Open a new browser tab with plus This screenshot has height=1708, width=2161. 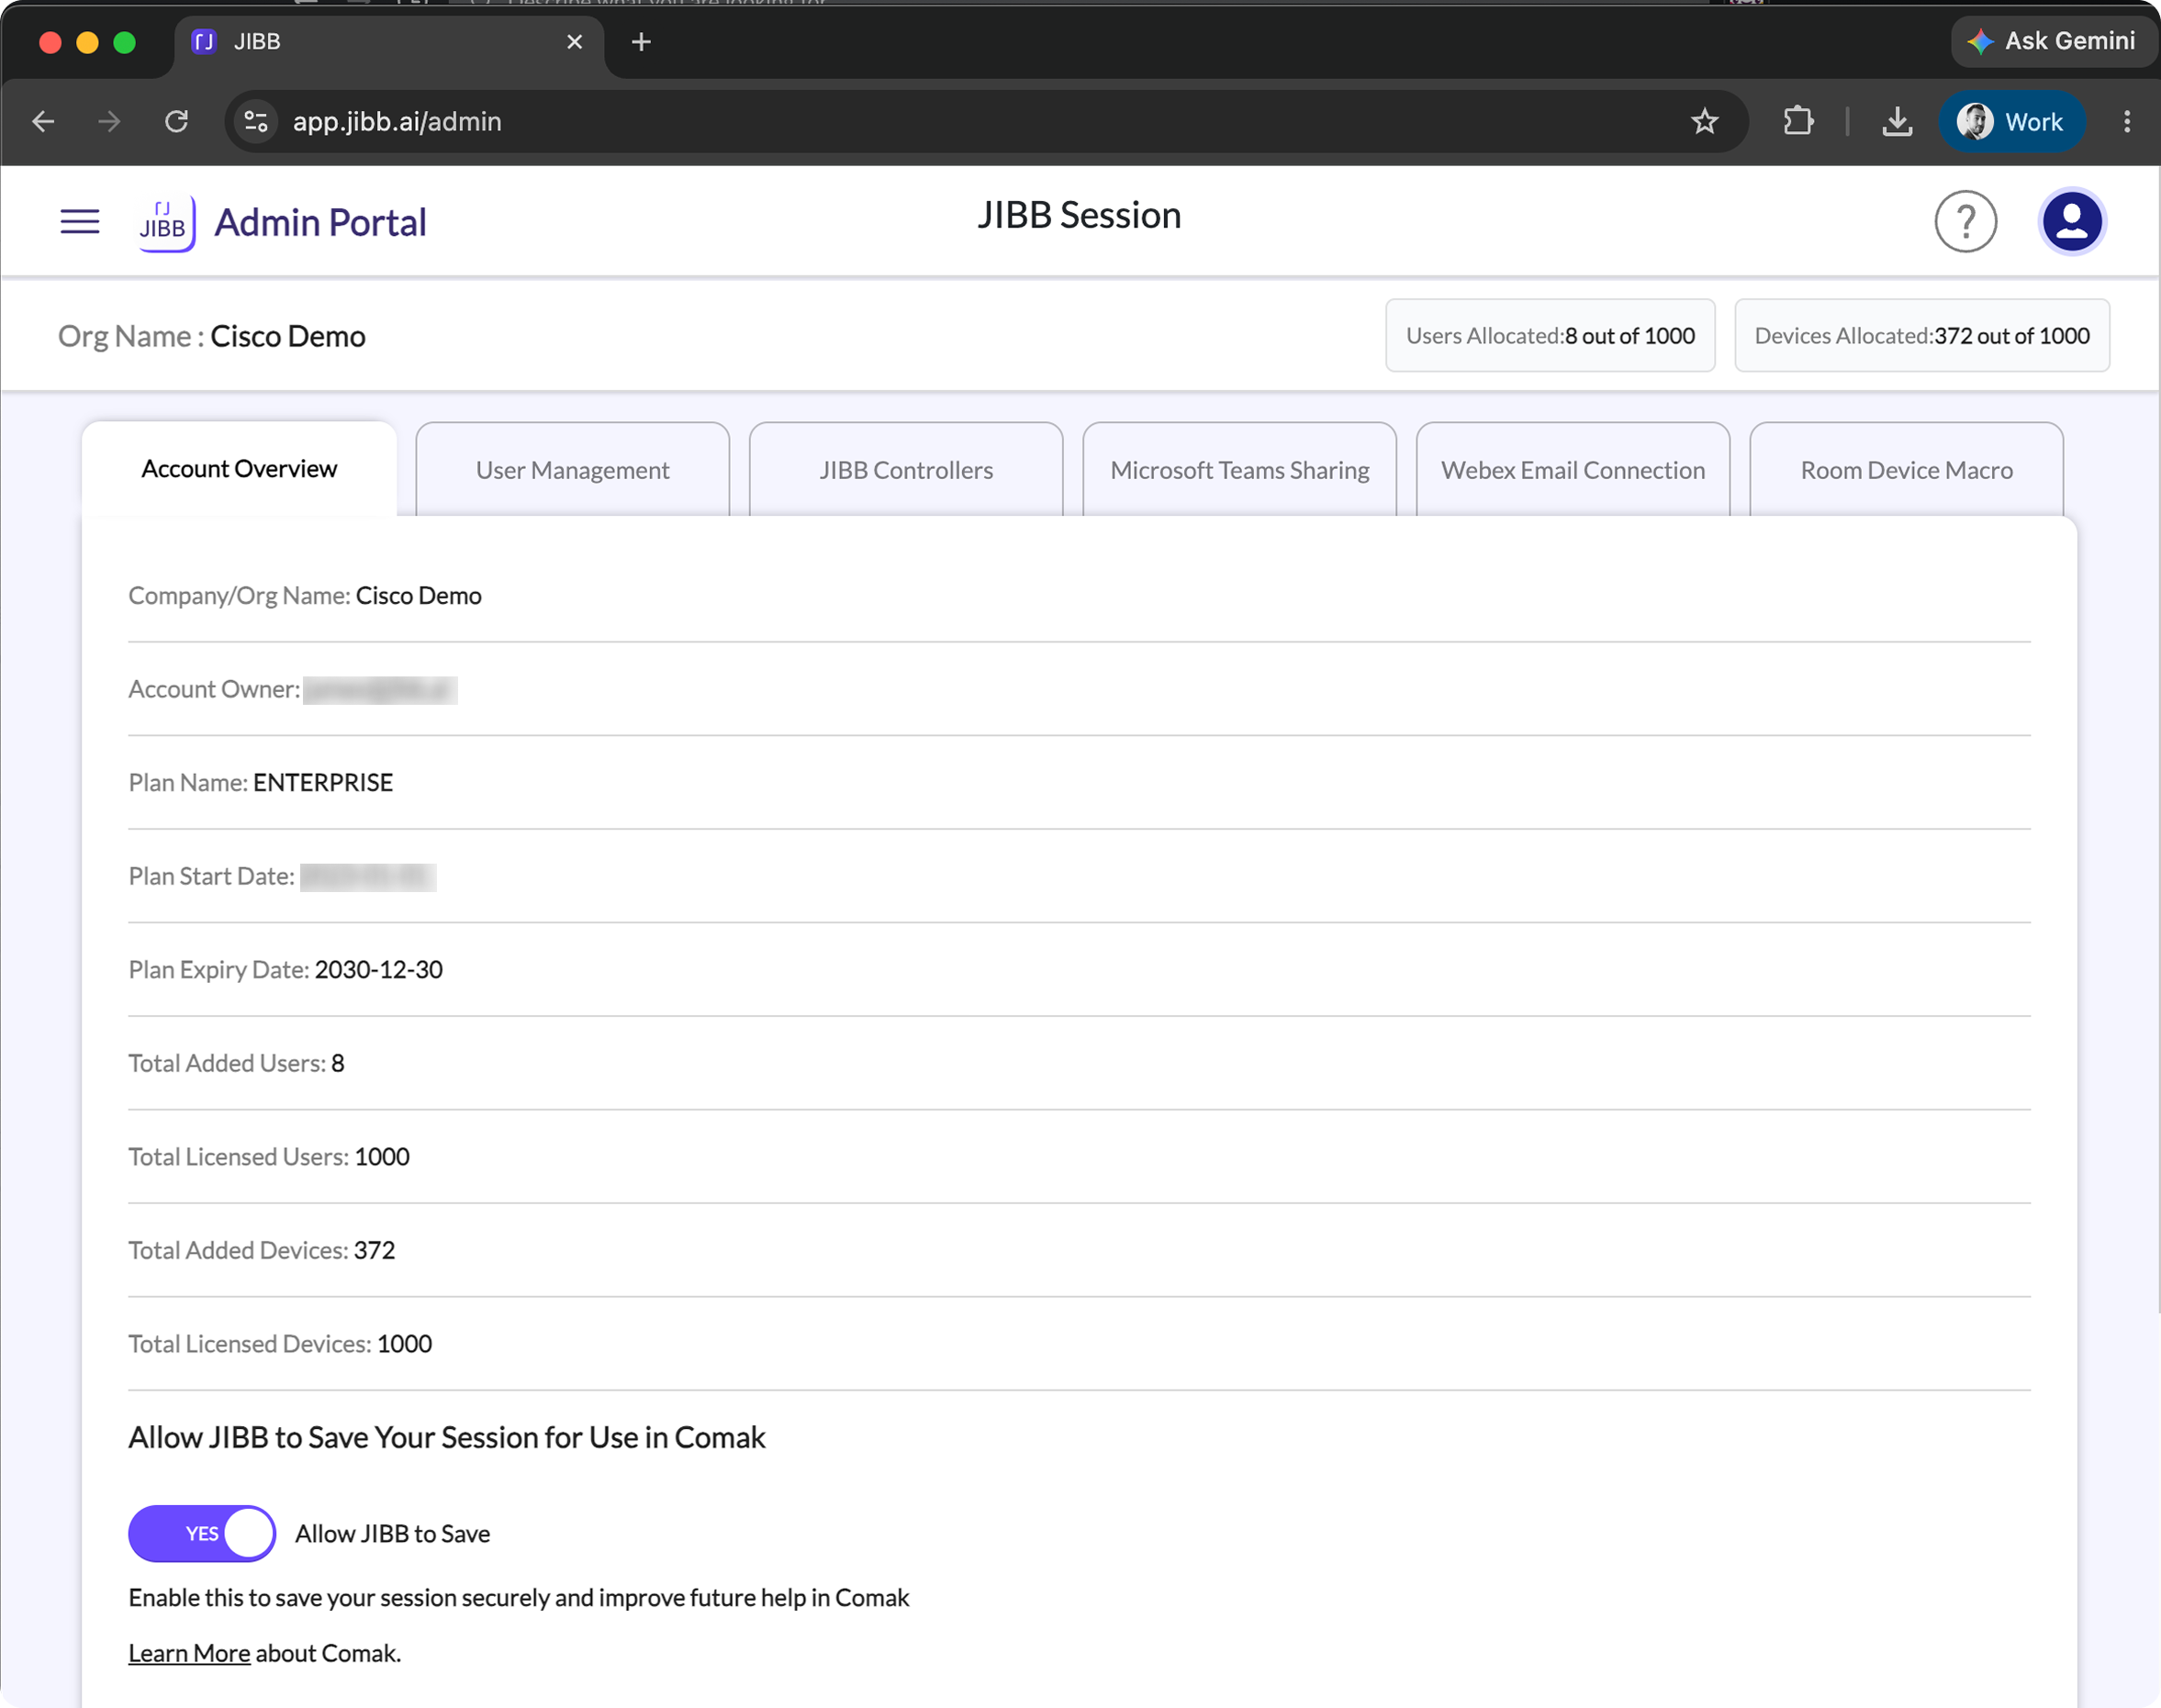tap(642, 42)
